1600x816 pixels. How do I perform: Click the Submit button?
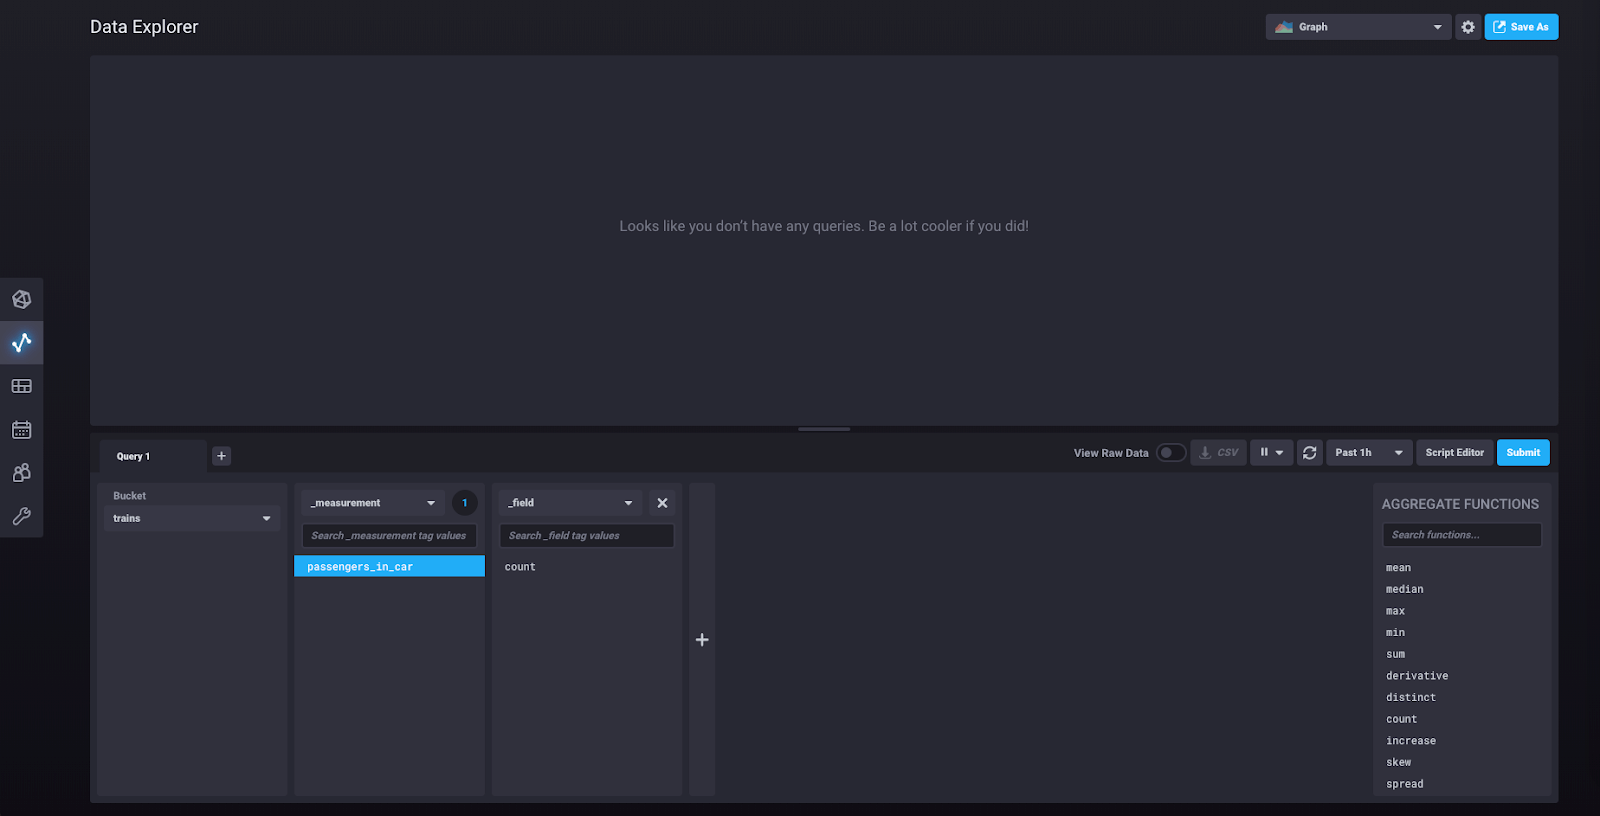[x=1523, y=453]
